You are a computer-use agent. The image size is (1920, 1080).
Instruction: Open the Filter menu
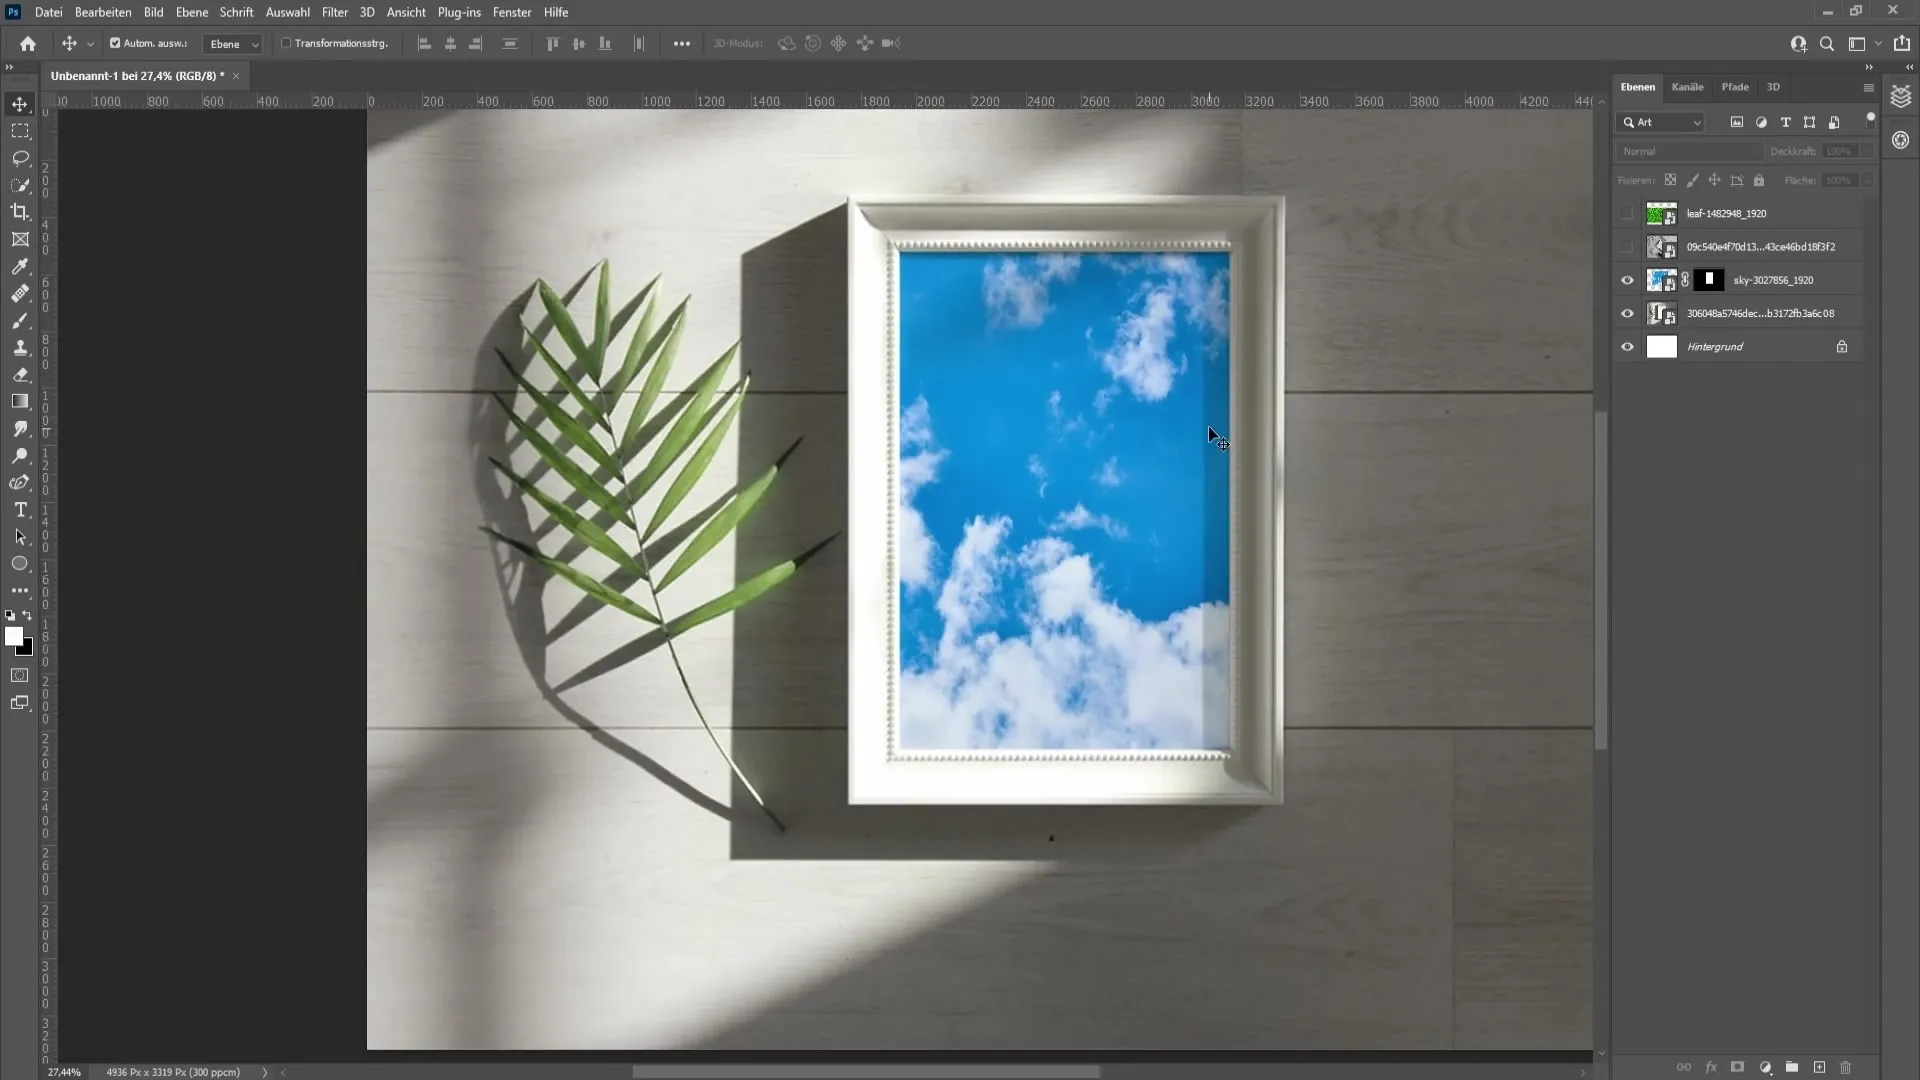(335, 12)
